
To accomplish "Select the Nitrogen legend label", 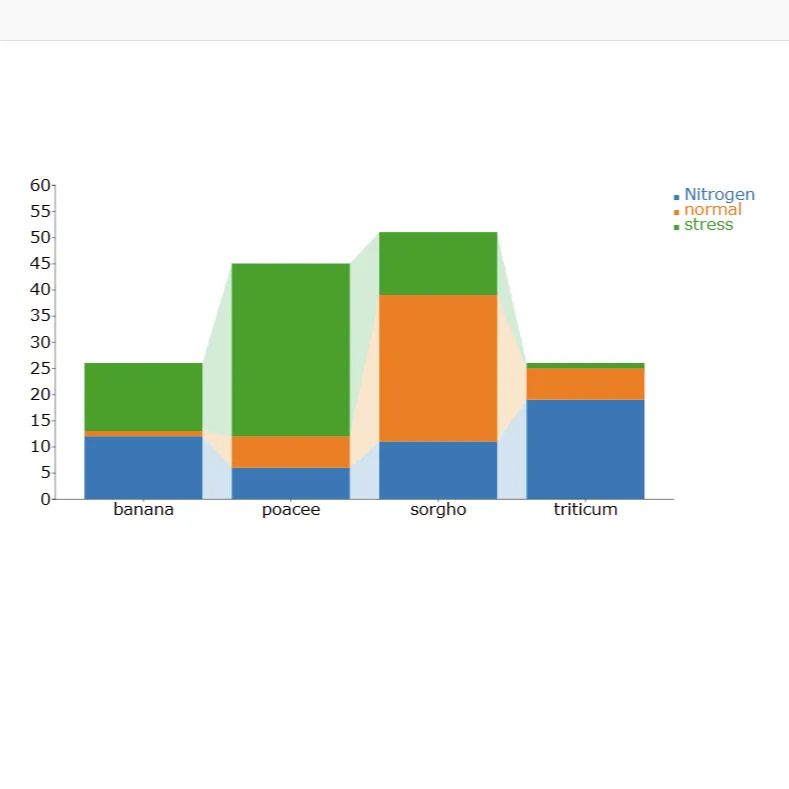I will [719, 195].
